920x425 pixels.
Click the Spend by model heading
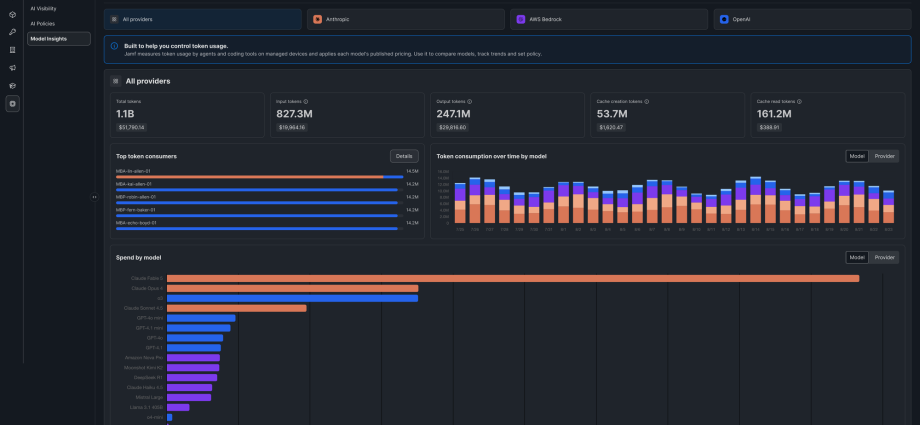pyautogui.click(x=138, y=258)
